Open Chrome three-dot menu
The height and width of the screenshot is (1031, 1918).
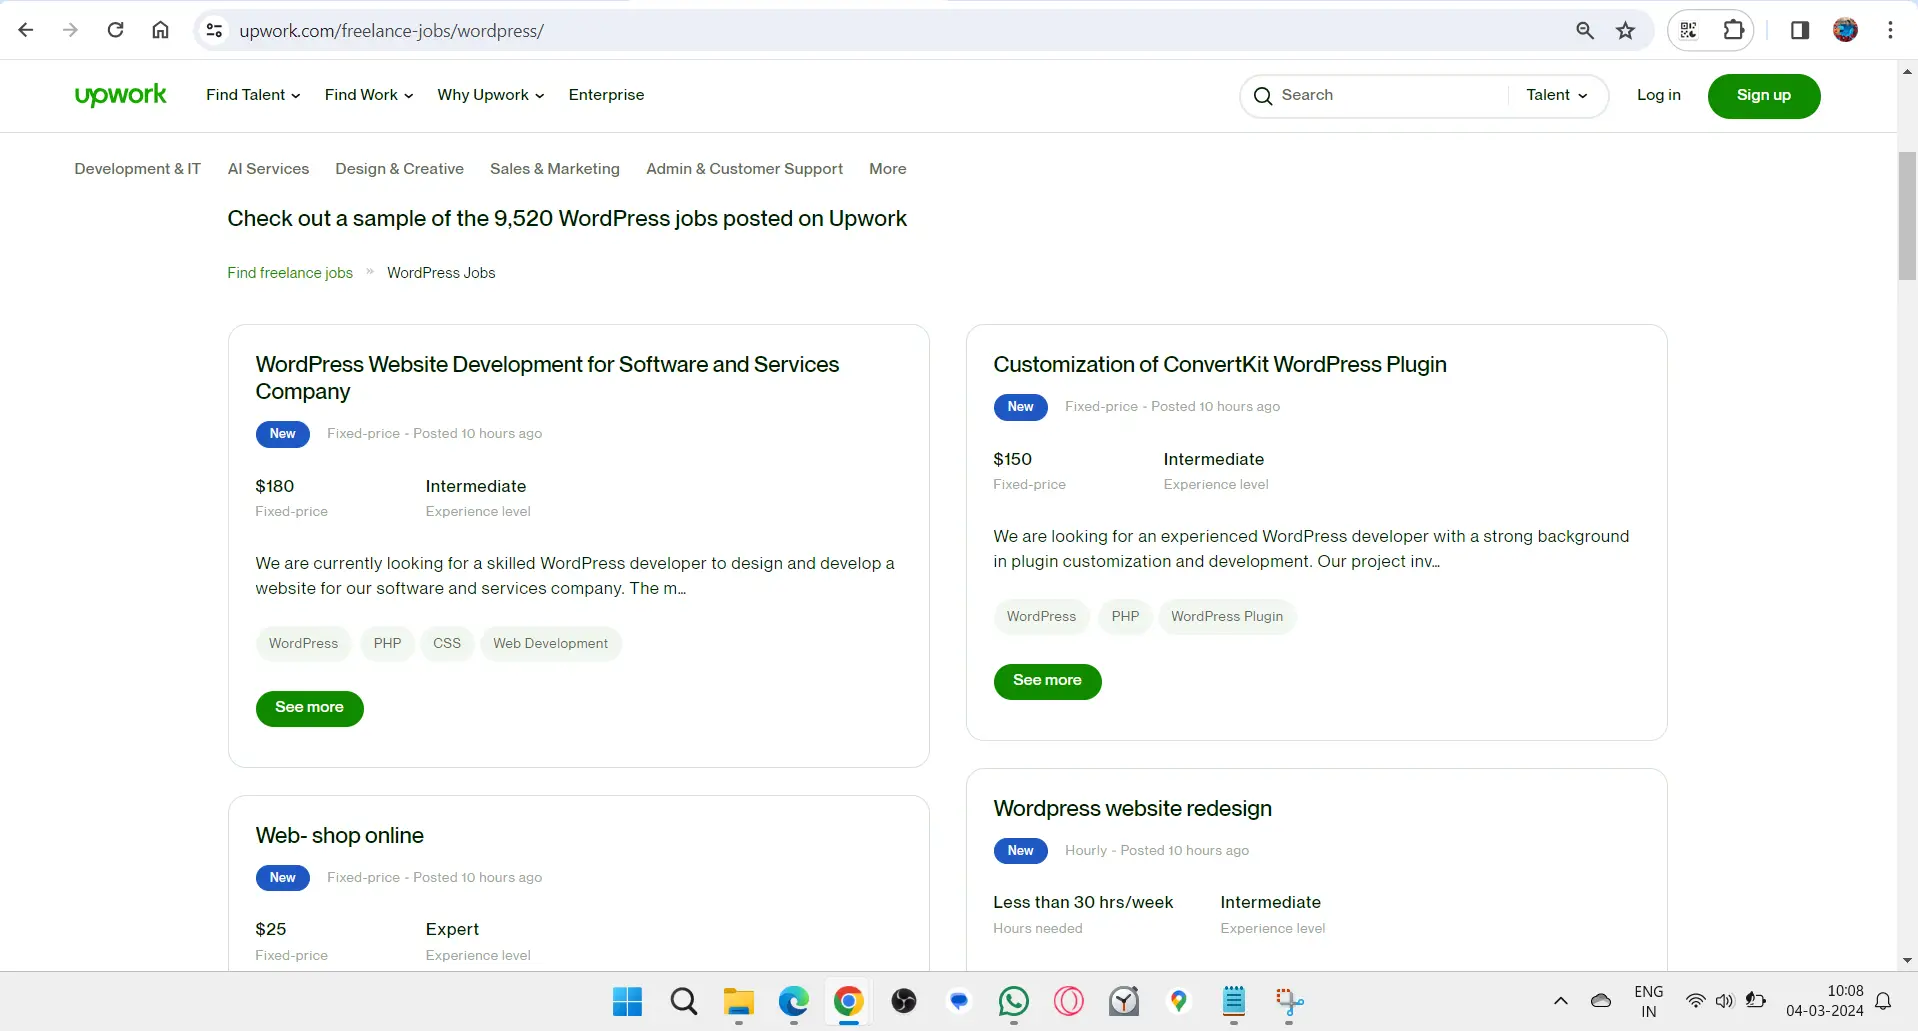click(1890, 30)
